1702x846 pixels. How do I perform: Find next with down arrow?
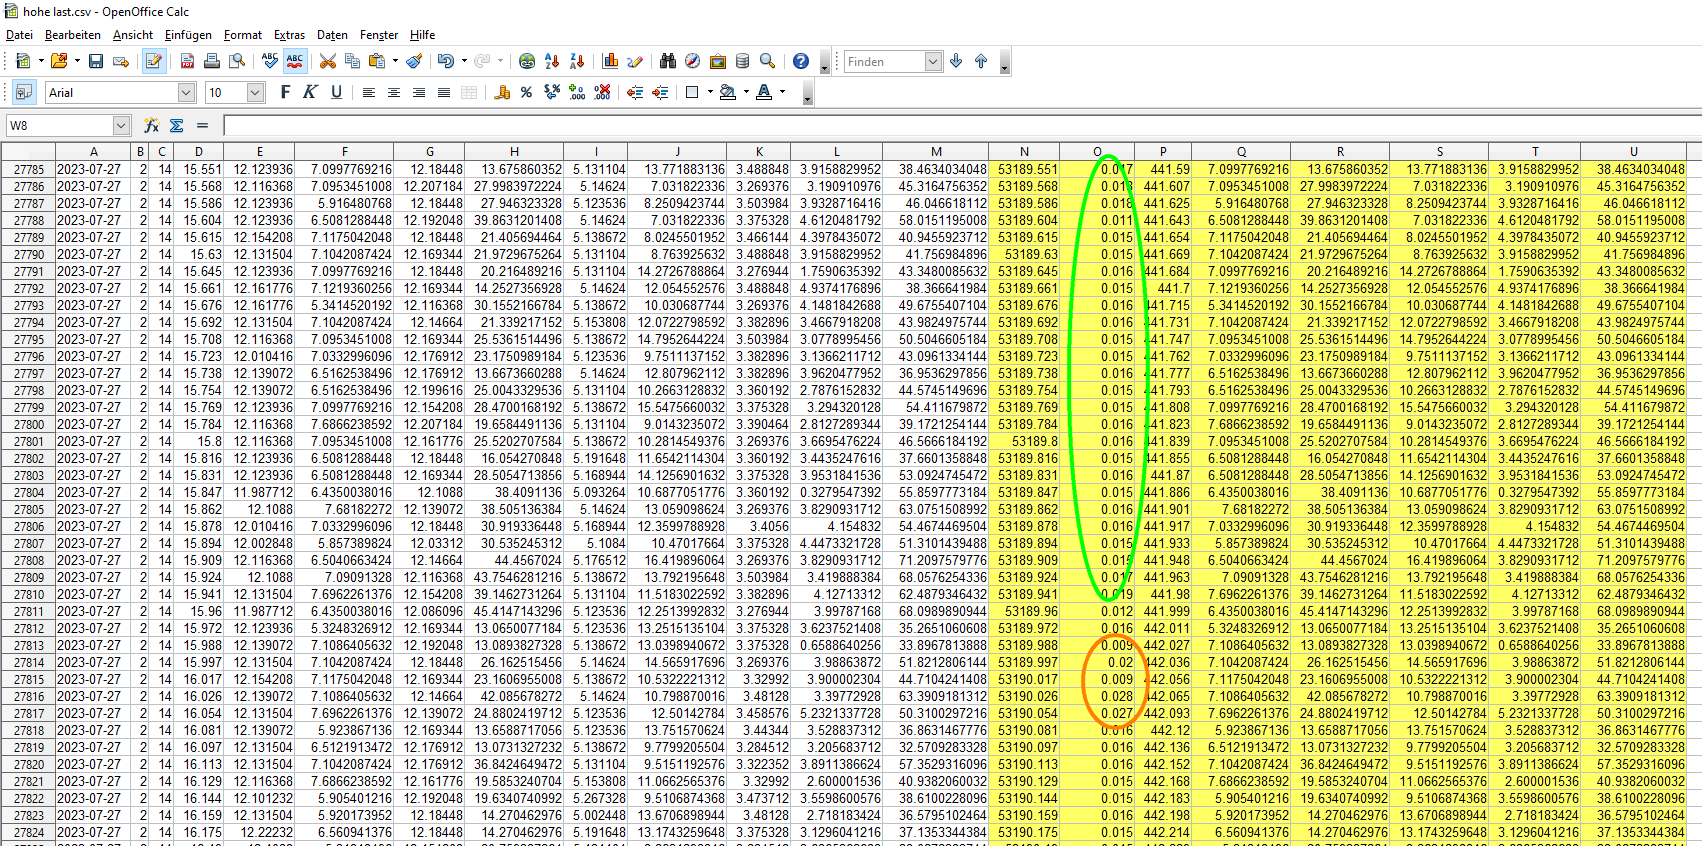(x=956, y=61)
